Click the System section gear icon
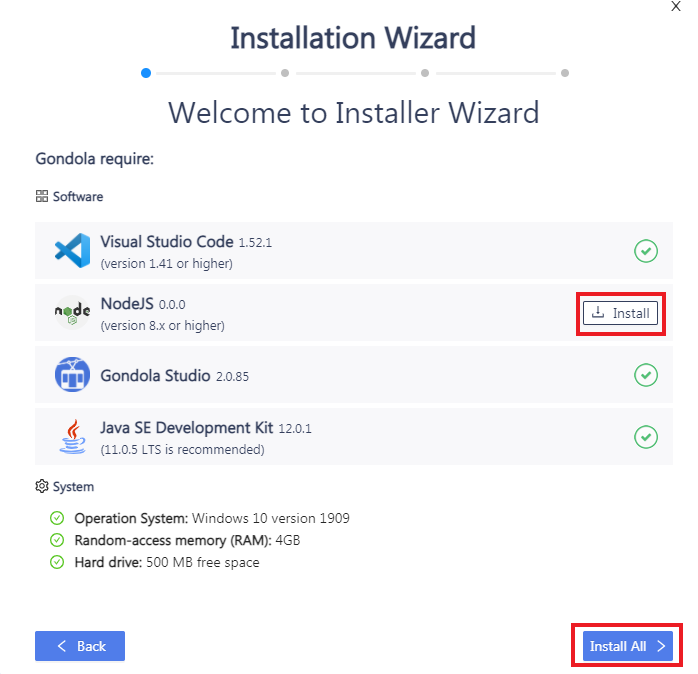Screen dimensions: 698x674 click(x=42, y=486)
